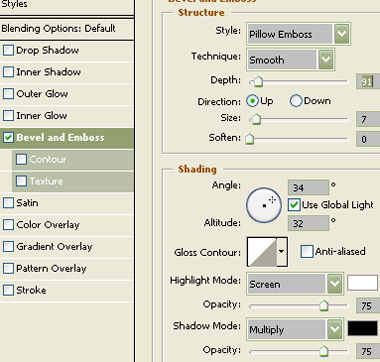Tick the Color Overlay checkbox

click(8, 225)
